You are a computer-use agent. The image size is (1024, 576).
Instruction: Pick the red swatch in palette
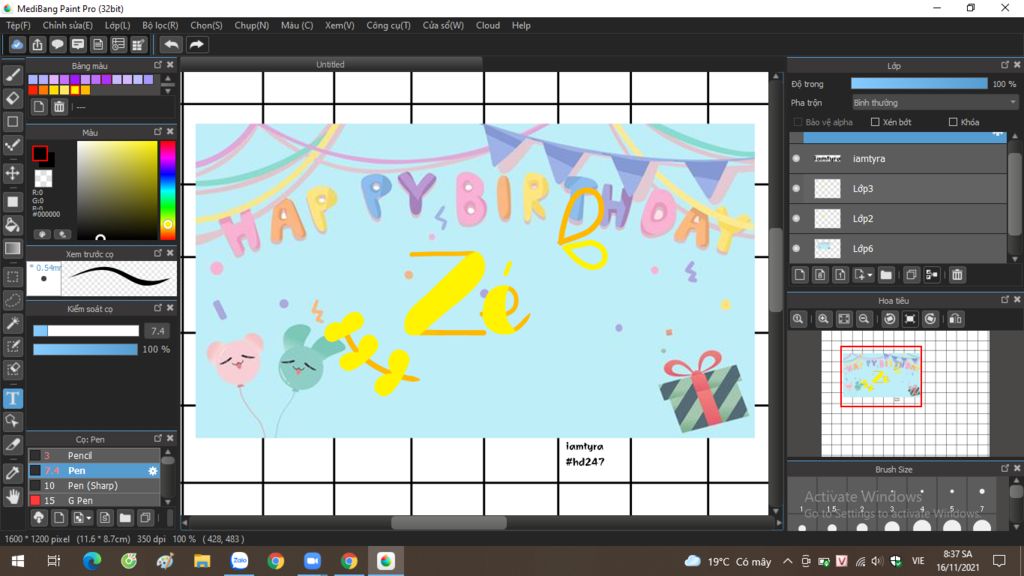click(x=33, y=90)
